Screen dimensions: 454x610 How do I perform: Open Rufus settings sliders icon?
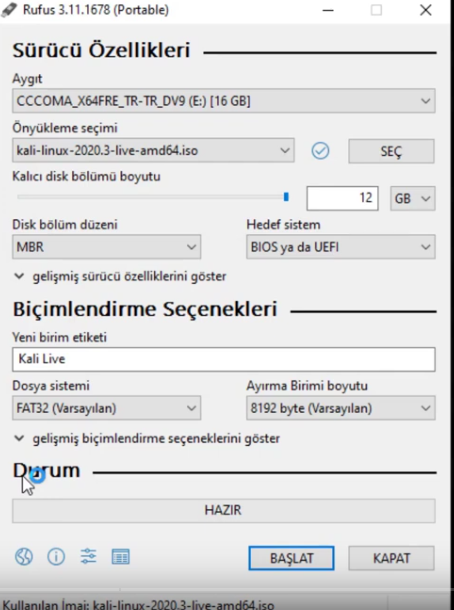(x=88, y=556)
